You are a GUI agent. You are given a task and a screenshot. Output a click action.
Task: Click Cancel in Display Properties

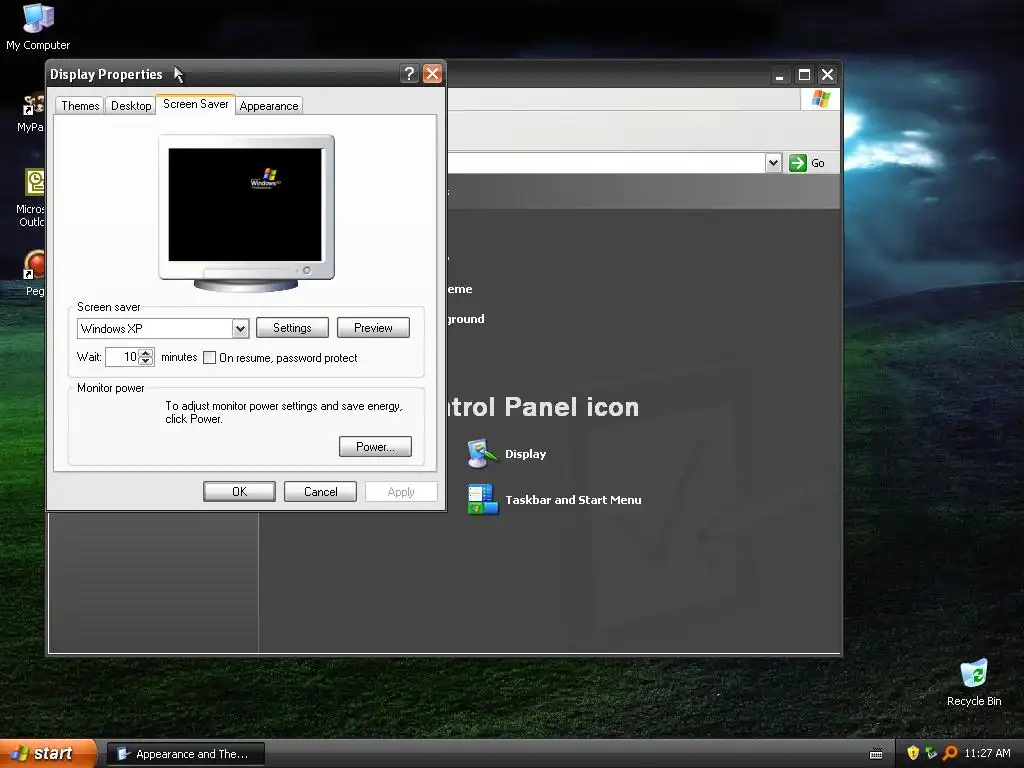320,492
